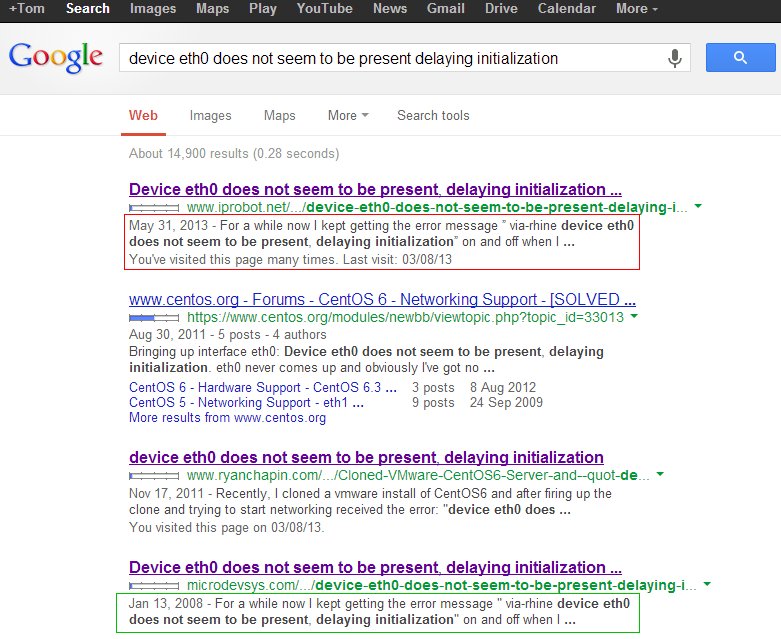Click 'You've visited this page many times' text
The image size is (781, 639).
tap(233, 259)
